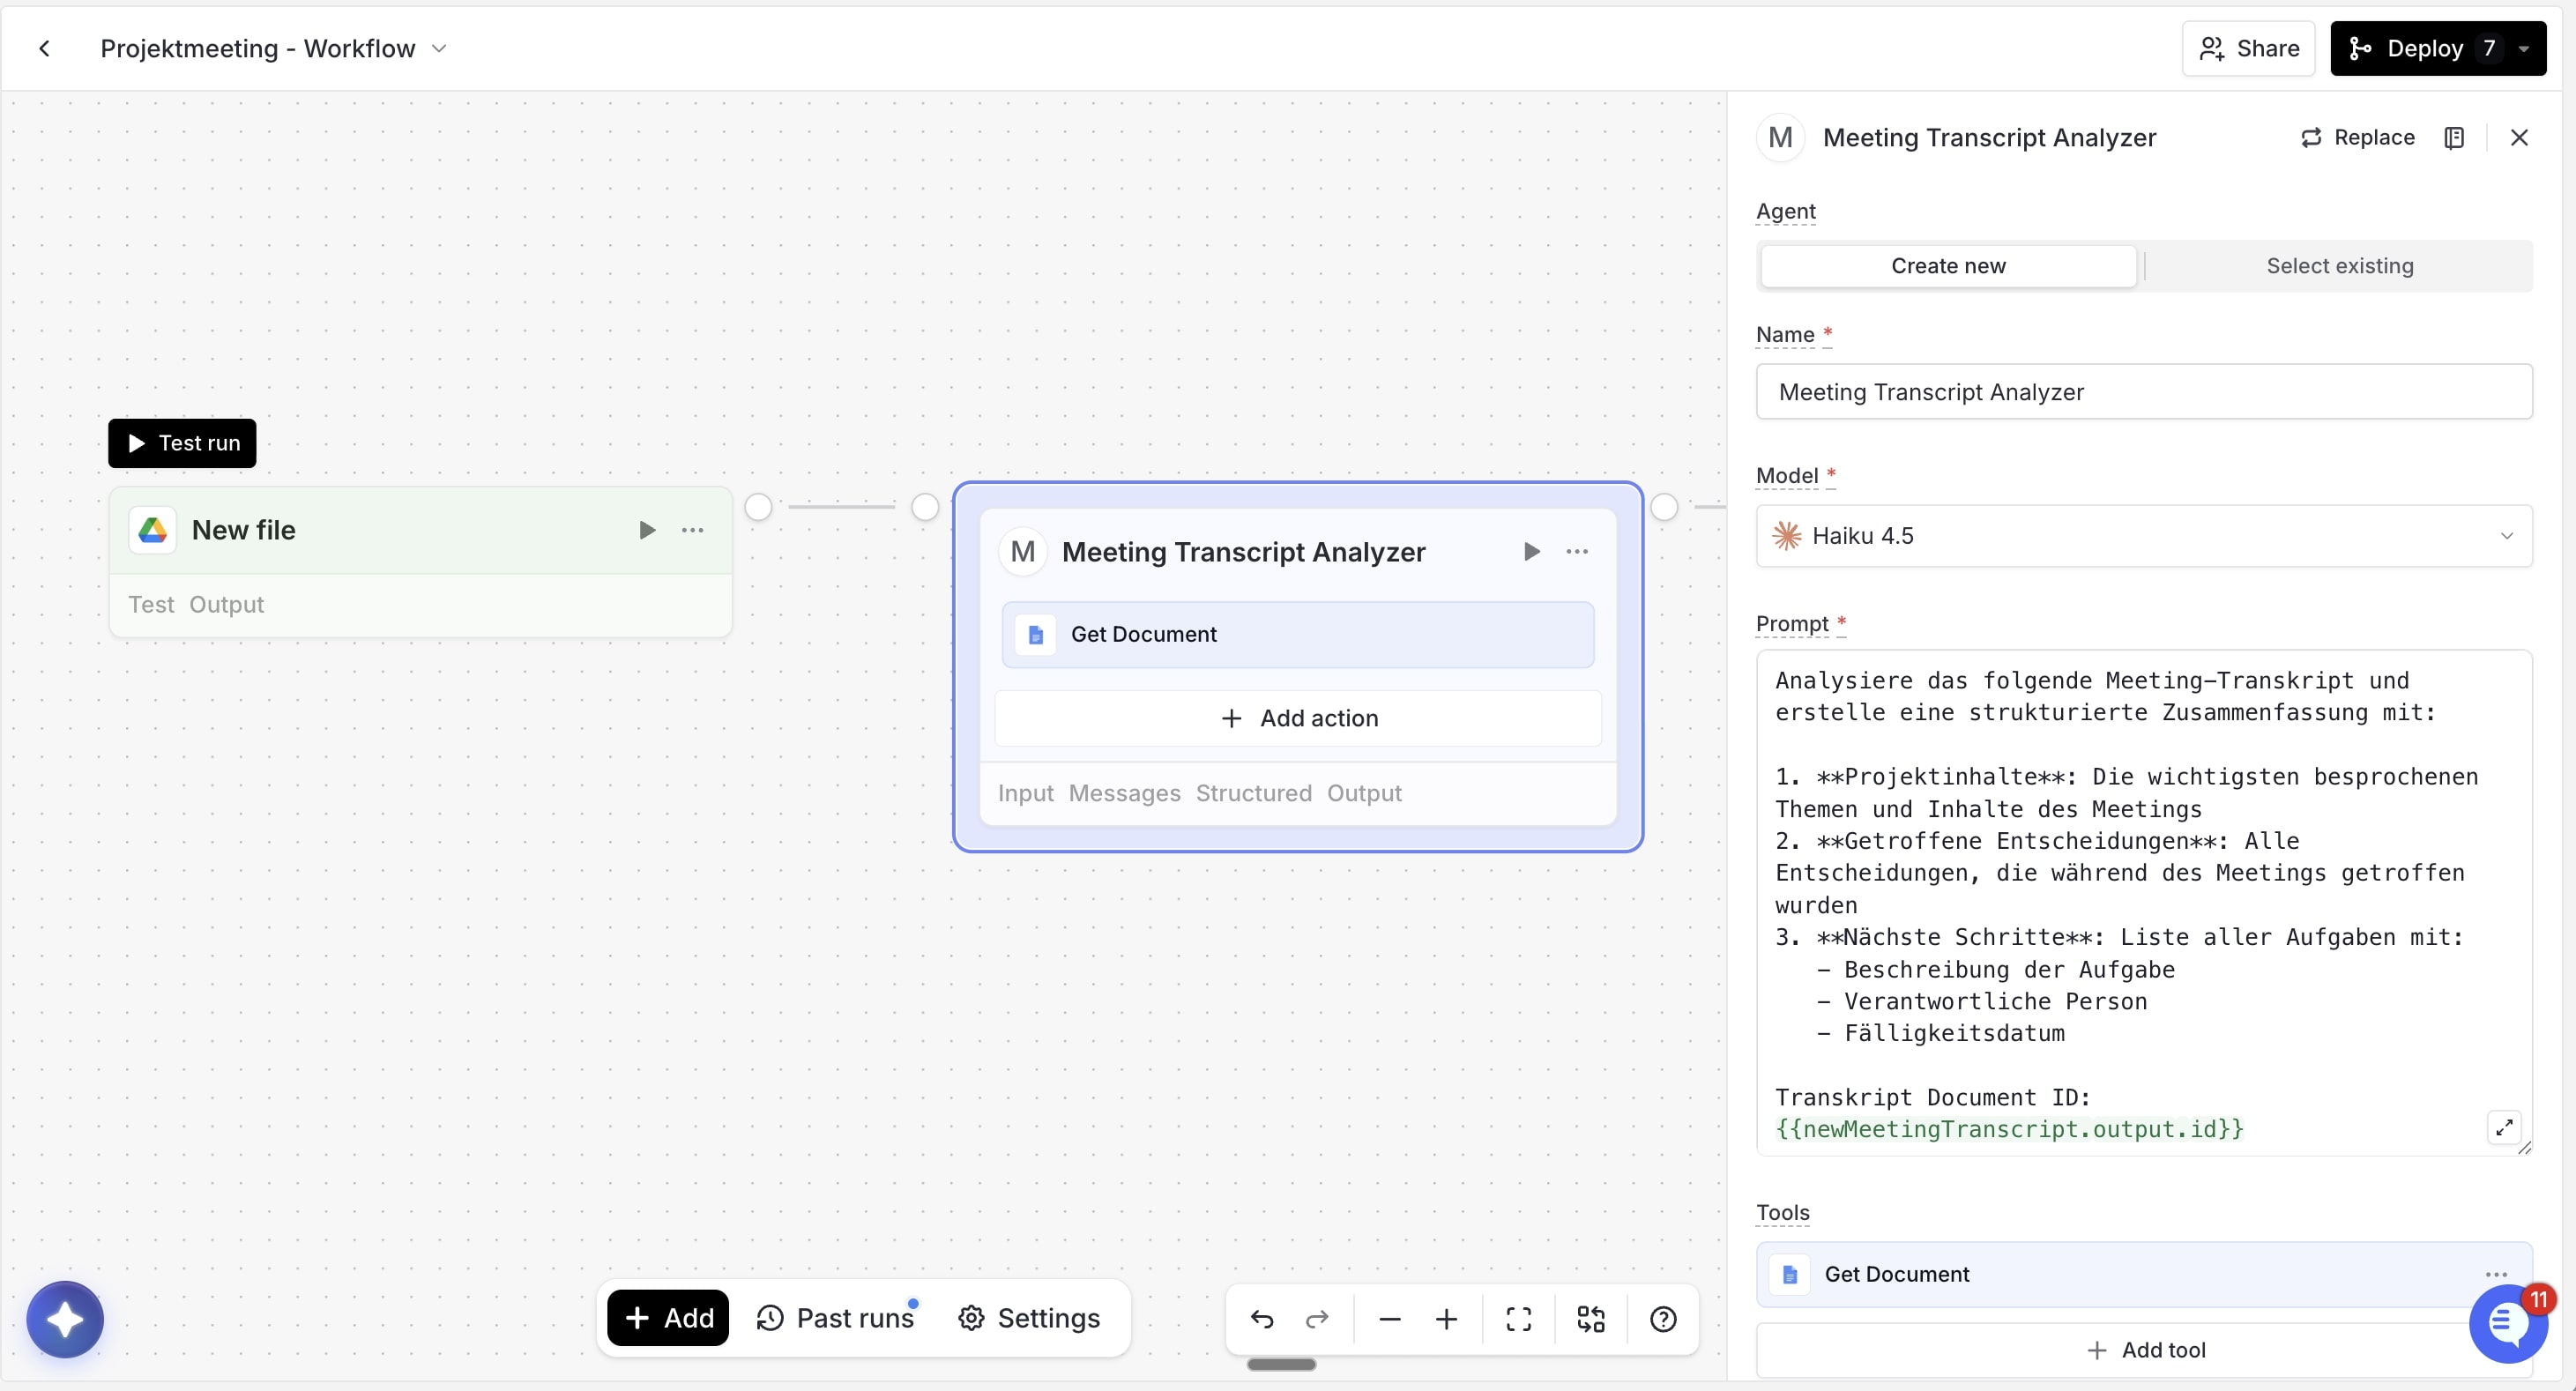Screen dimensions: 2576x1391
Task: Open New file node three-dots menu
Action: point(692,530)
